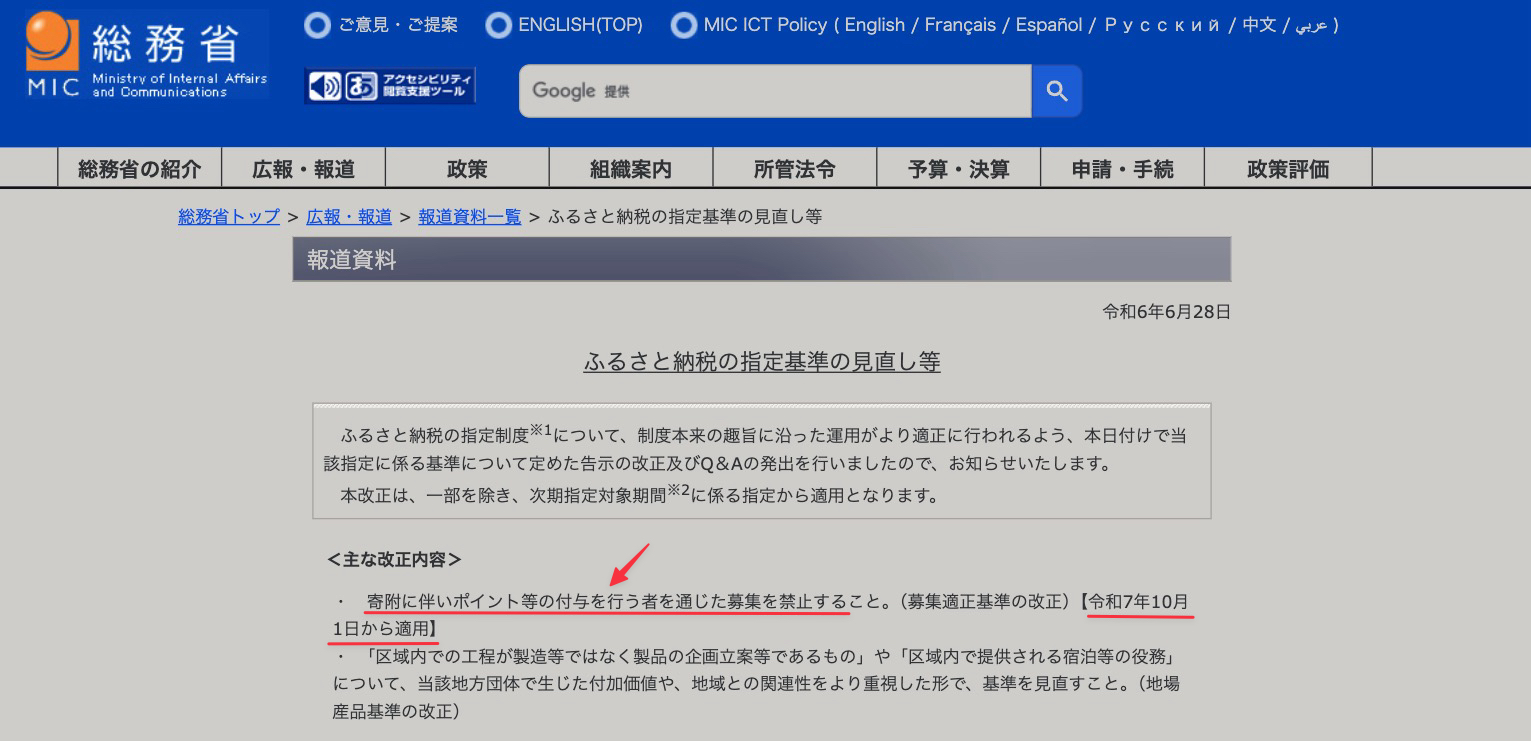Open the 総務省の紹介 navigation menu
Screen dimensions: 1531x741
[x=140, y=169]
